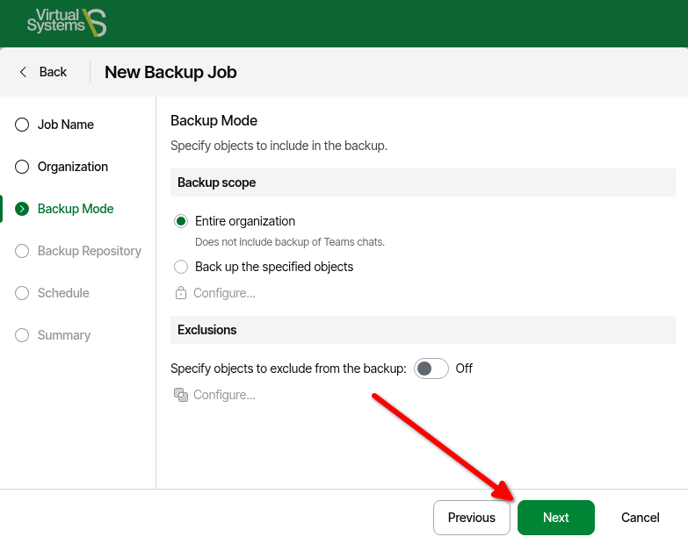Go to the Job Name step

[65, 125]
